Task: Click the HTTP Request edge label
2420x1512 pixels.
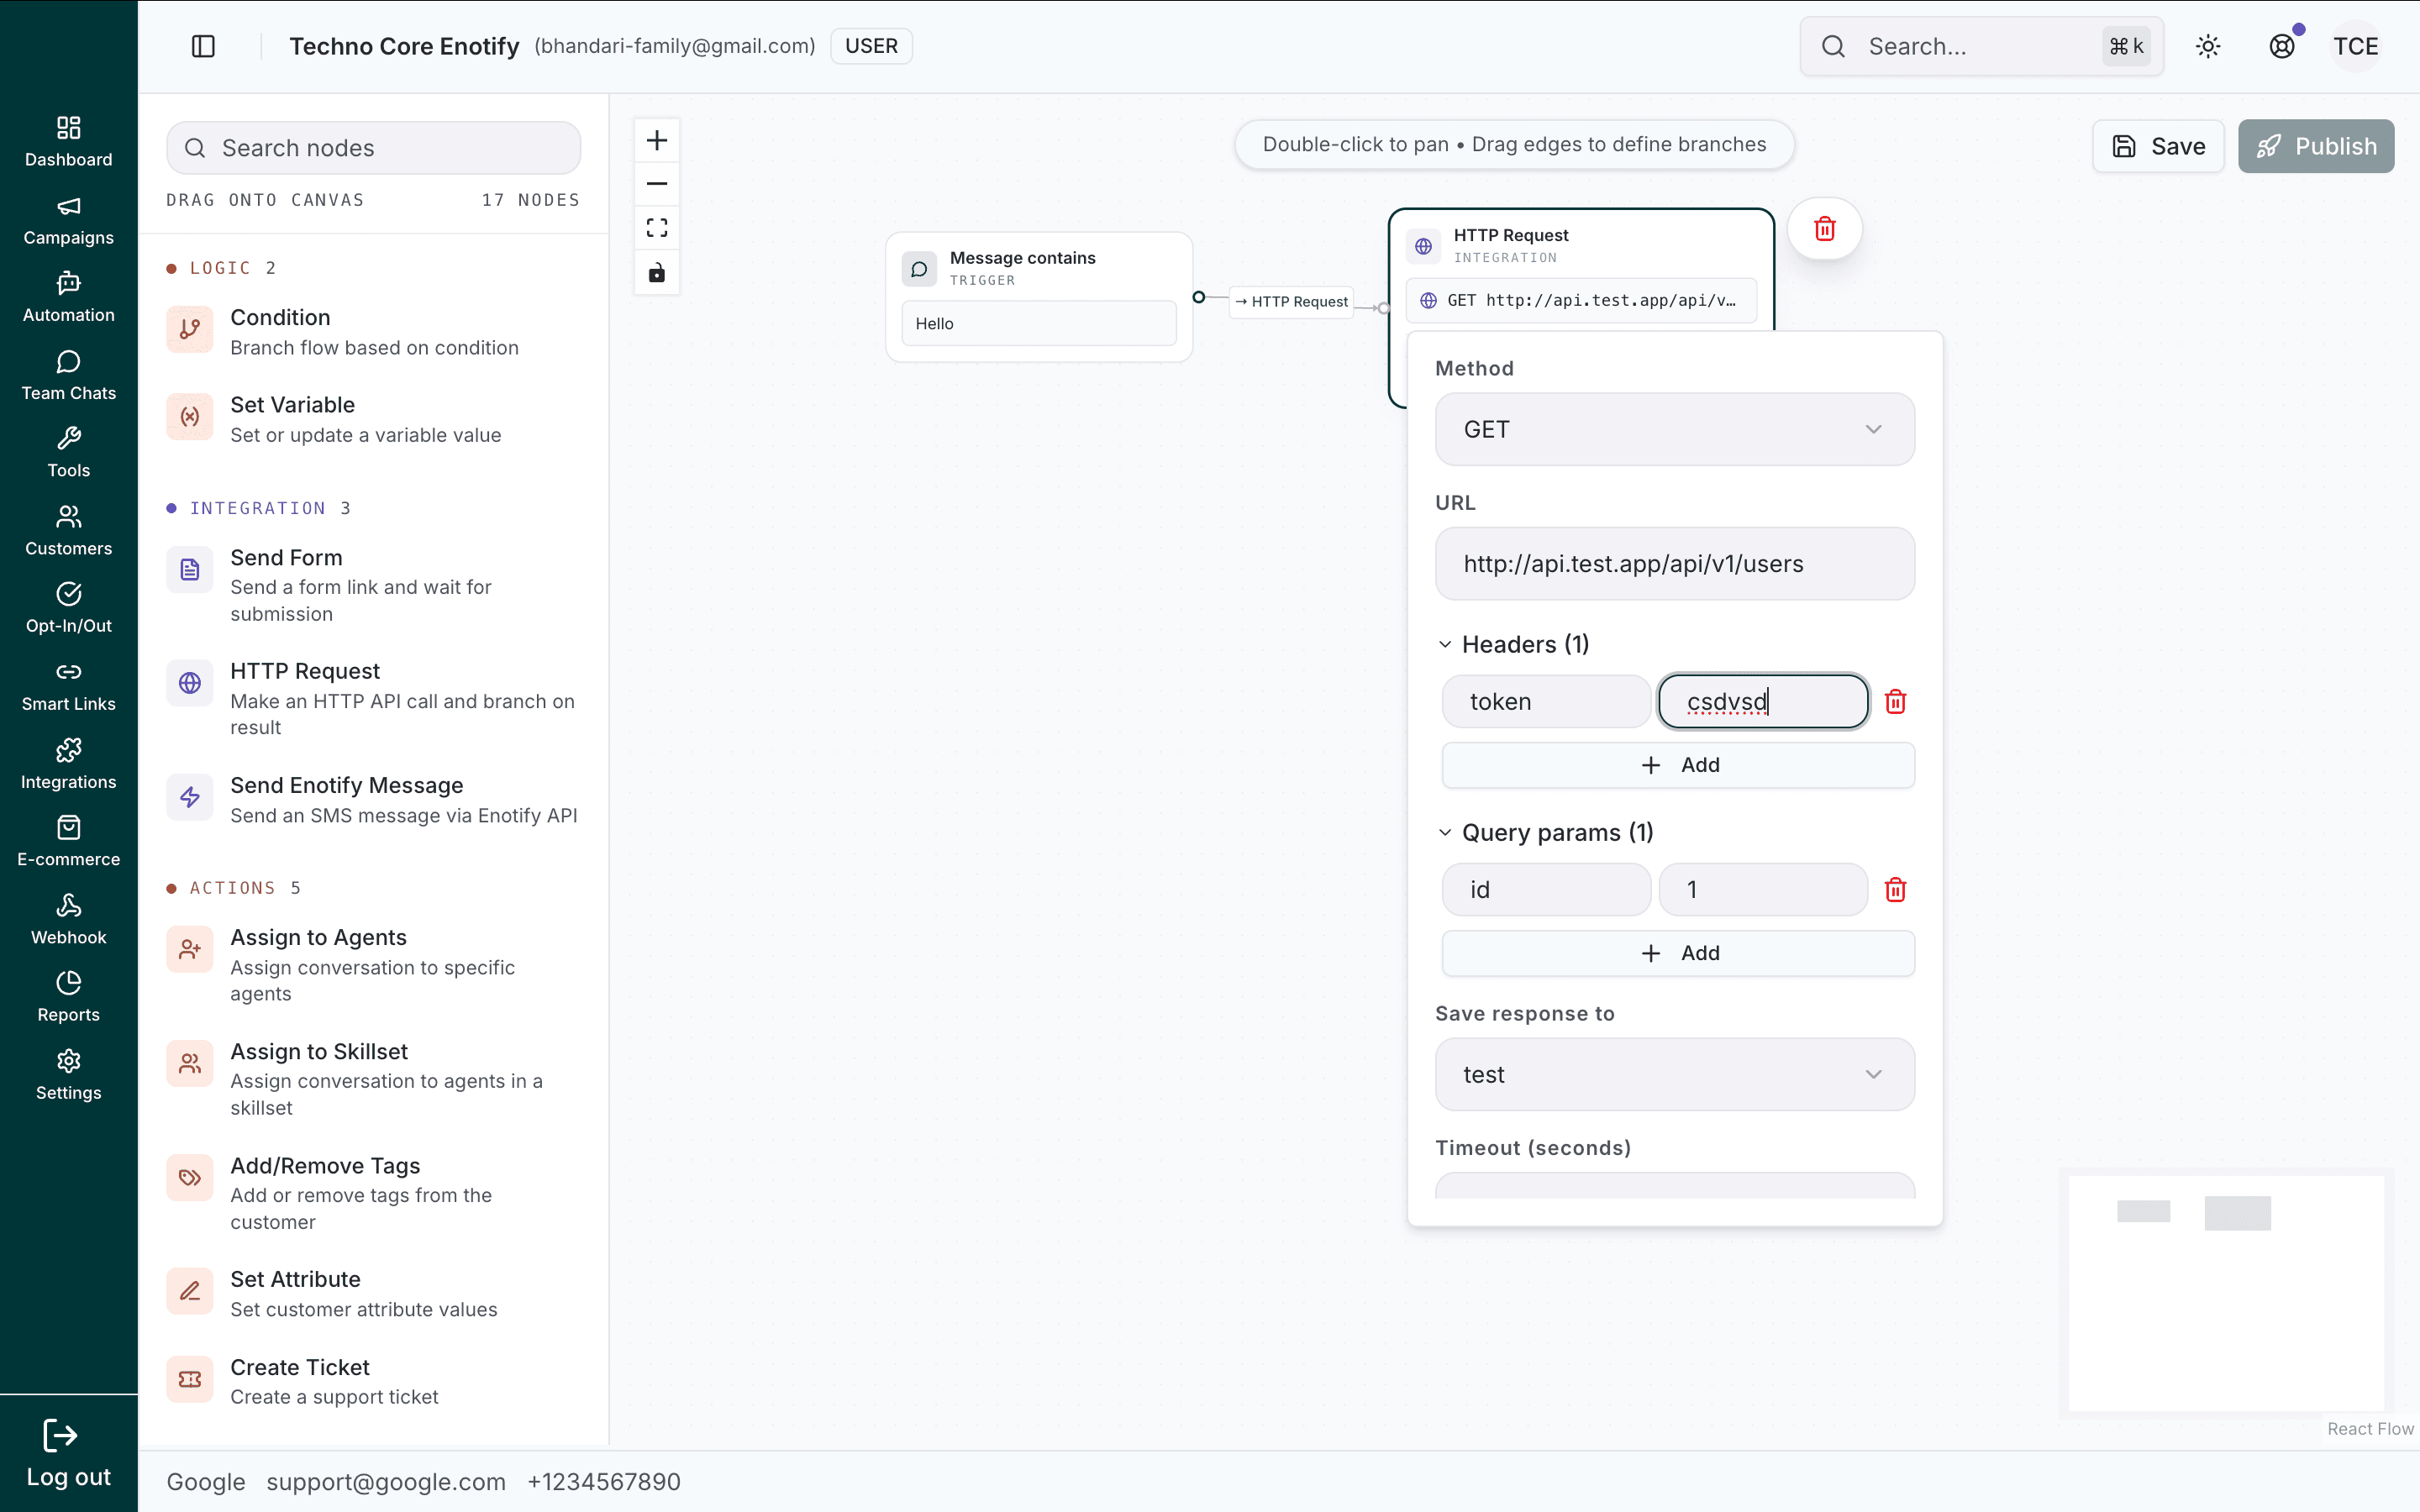Action: (x=1291, y=301)
